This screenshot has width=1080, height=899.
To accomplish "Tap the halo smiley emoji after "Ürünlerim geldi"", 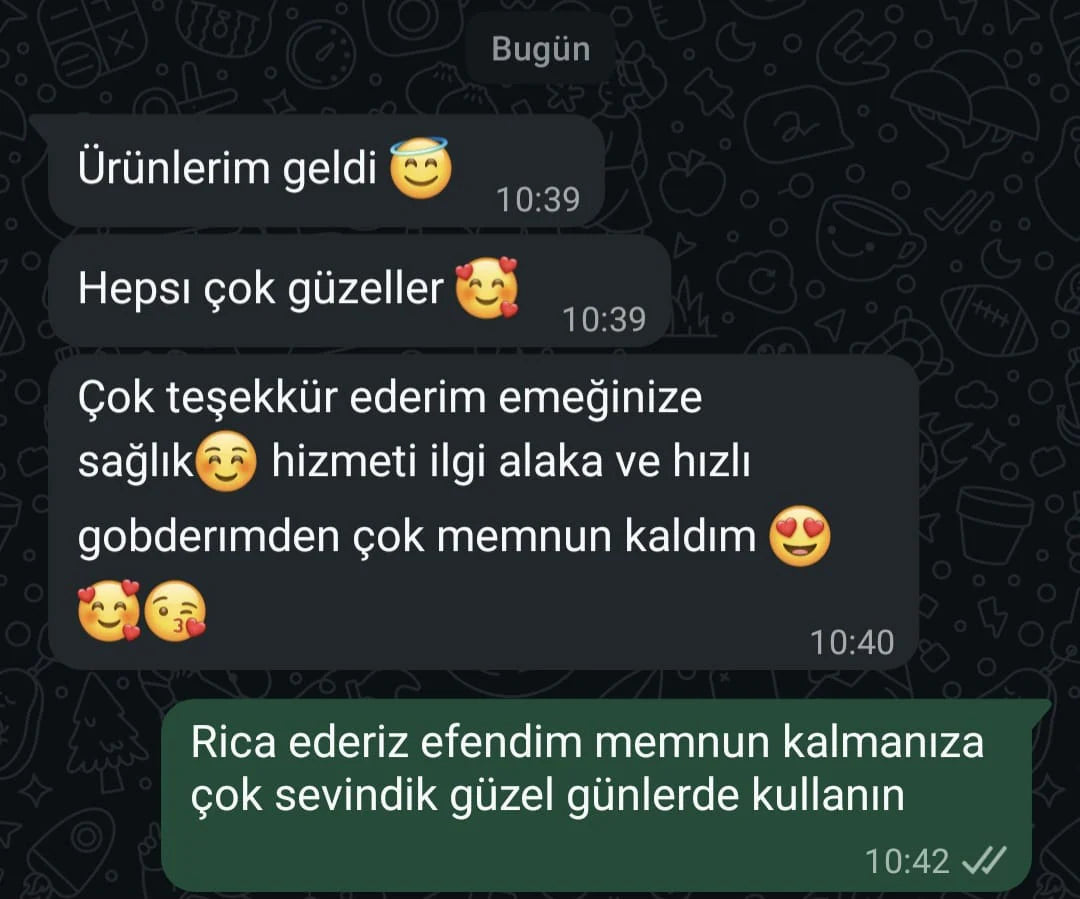I will [421, 168].
